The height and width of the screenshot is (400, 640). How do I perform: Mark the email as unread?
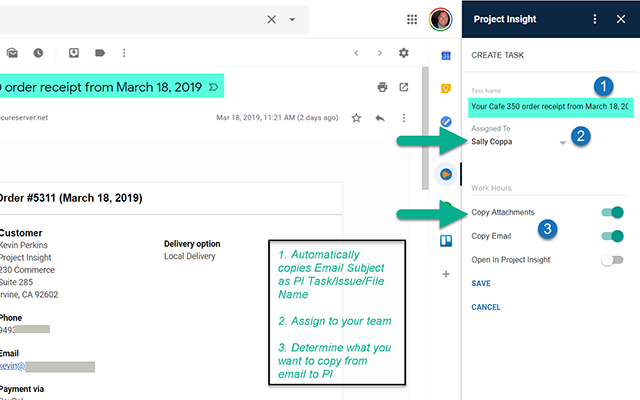coord(12,53)
